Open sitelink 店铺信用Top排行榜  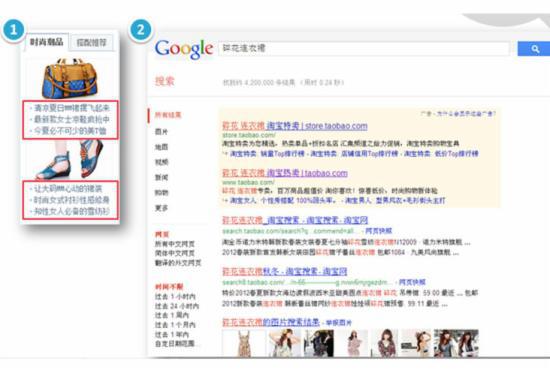click(x=369, y=154)
